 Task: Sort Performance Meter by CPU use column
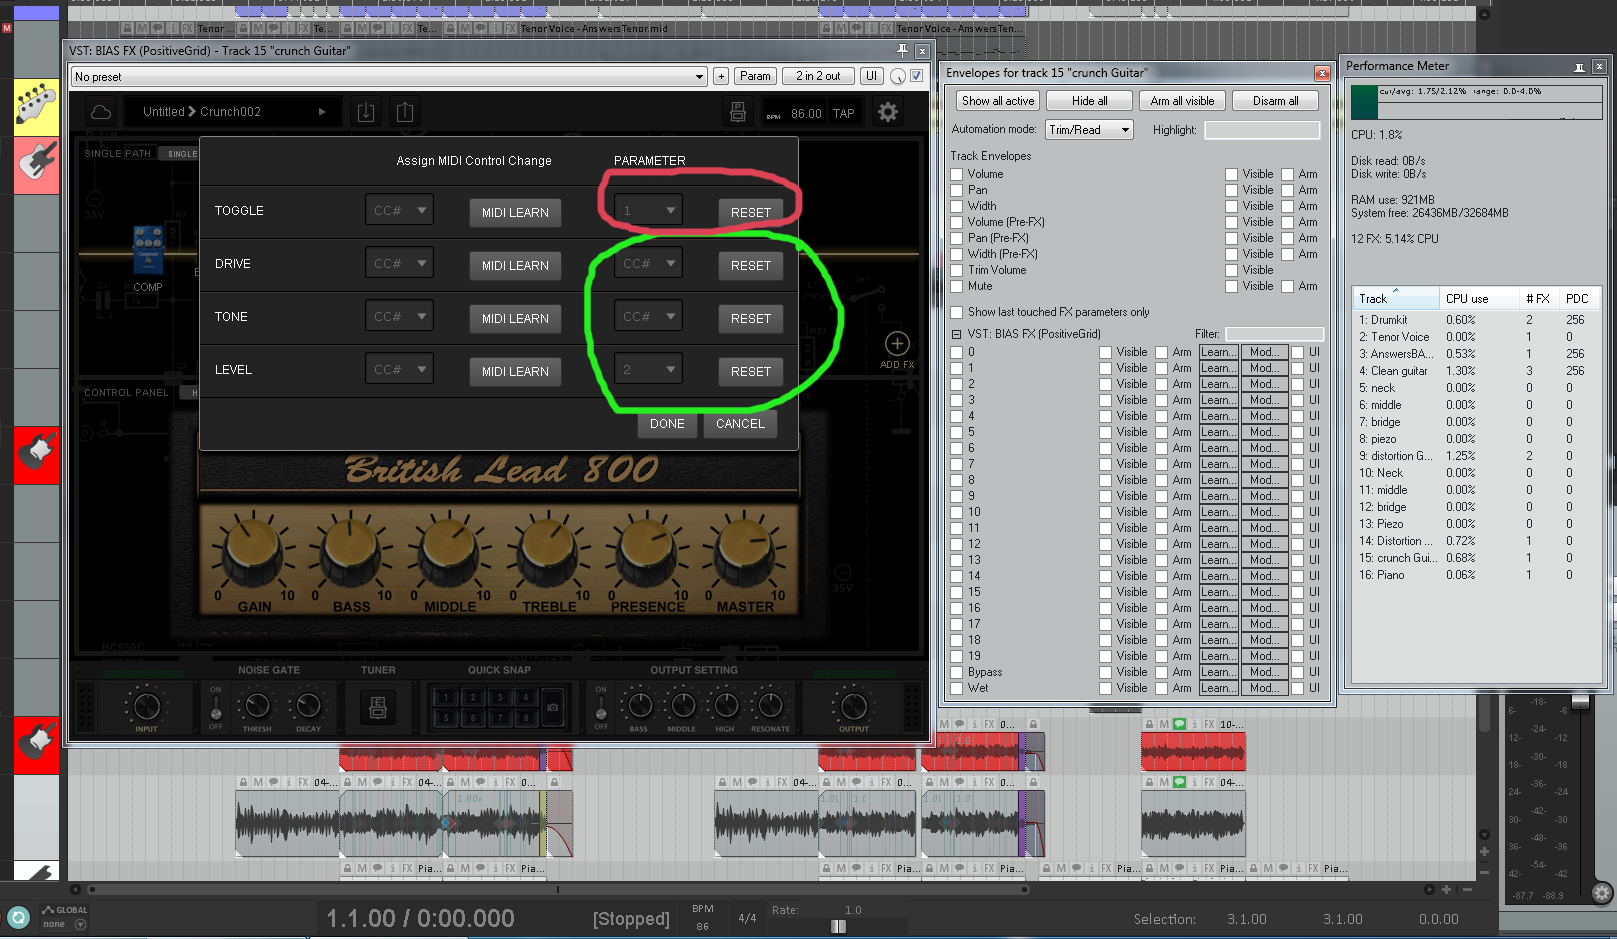(1478, 299)
